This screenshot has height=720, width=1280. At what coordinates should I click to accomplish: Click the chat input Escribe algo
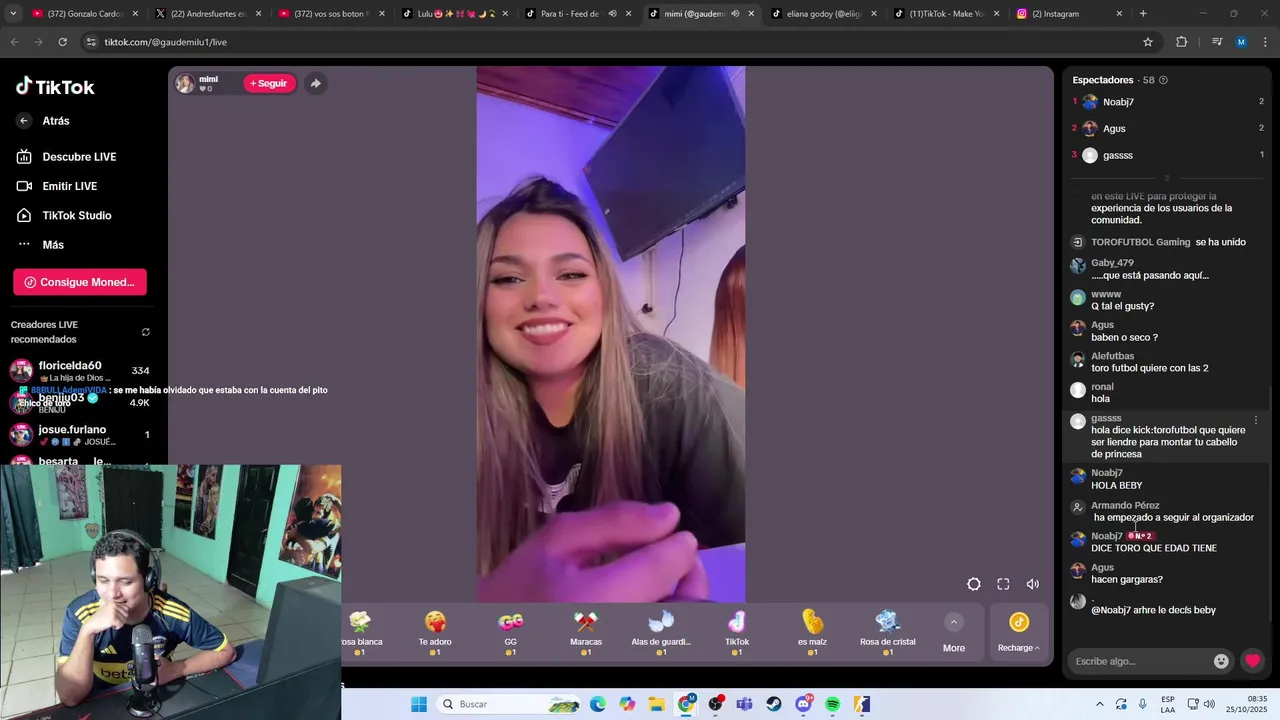pyautogui.click(x=1137, y=661)
